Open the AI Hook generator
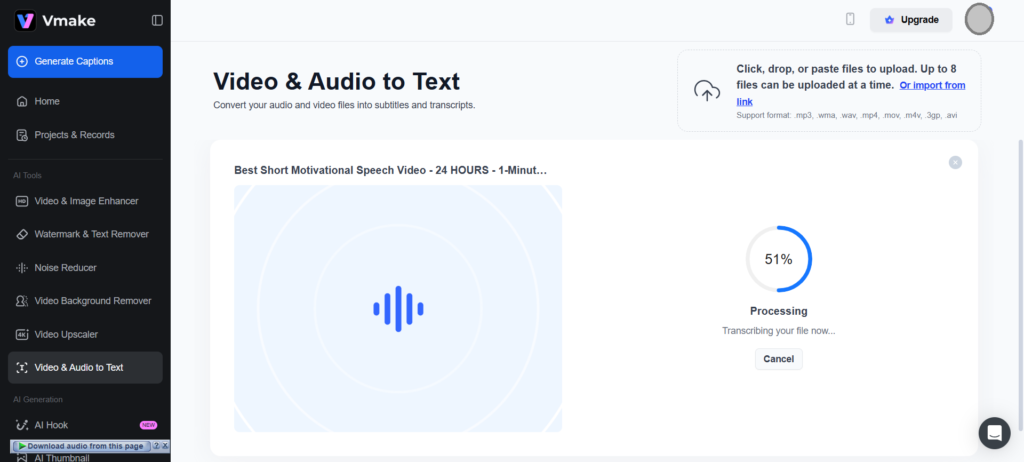 click(51, 425)
